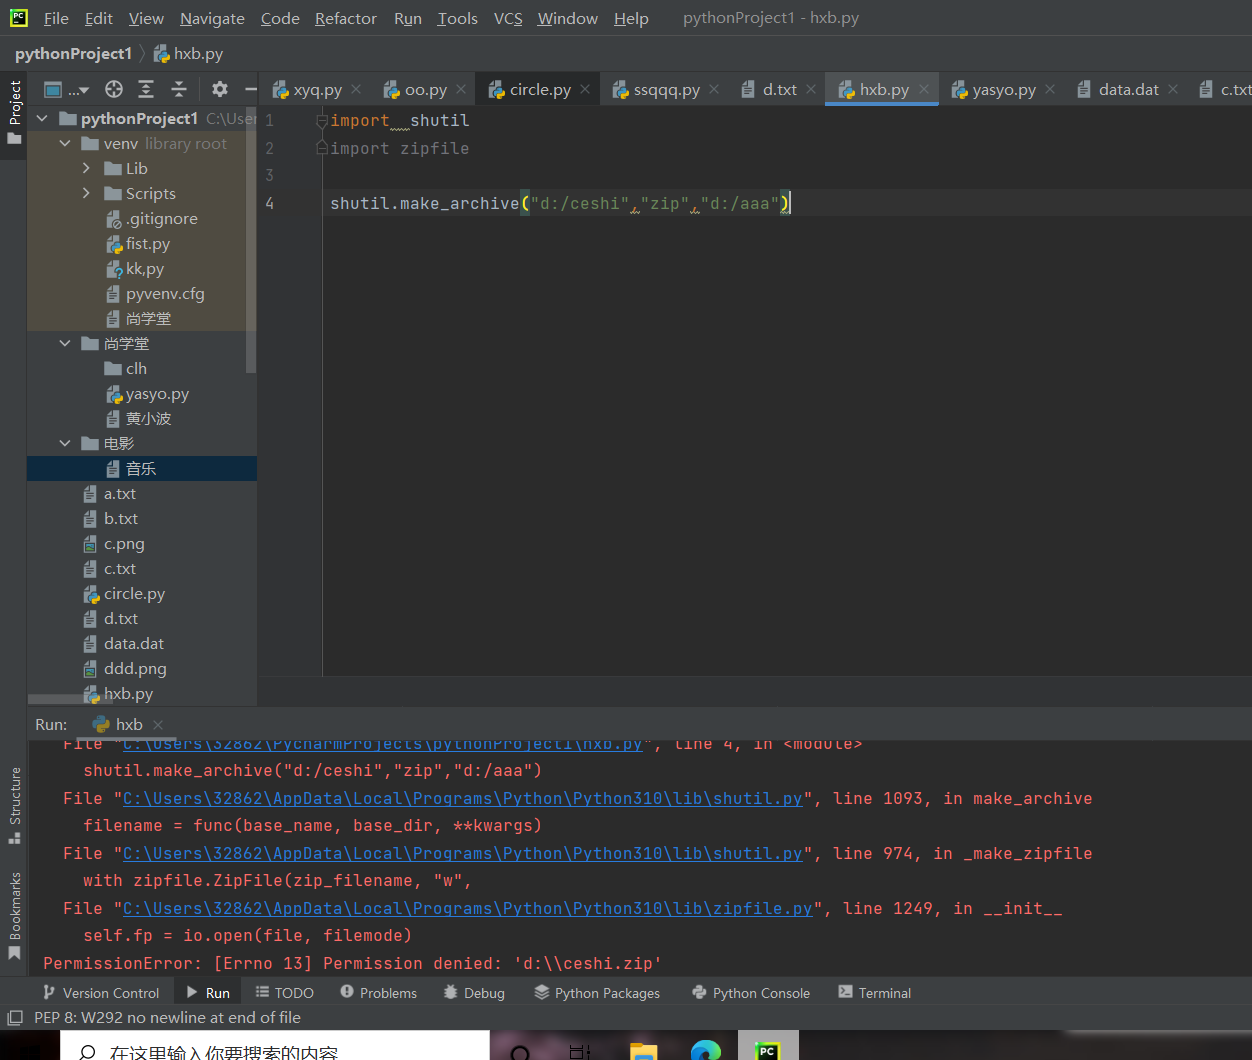Collapse the pythonProject1 root folder
This screenshot has width=1252, height=1060.
tap(42, 118)
